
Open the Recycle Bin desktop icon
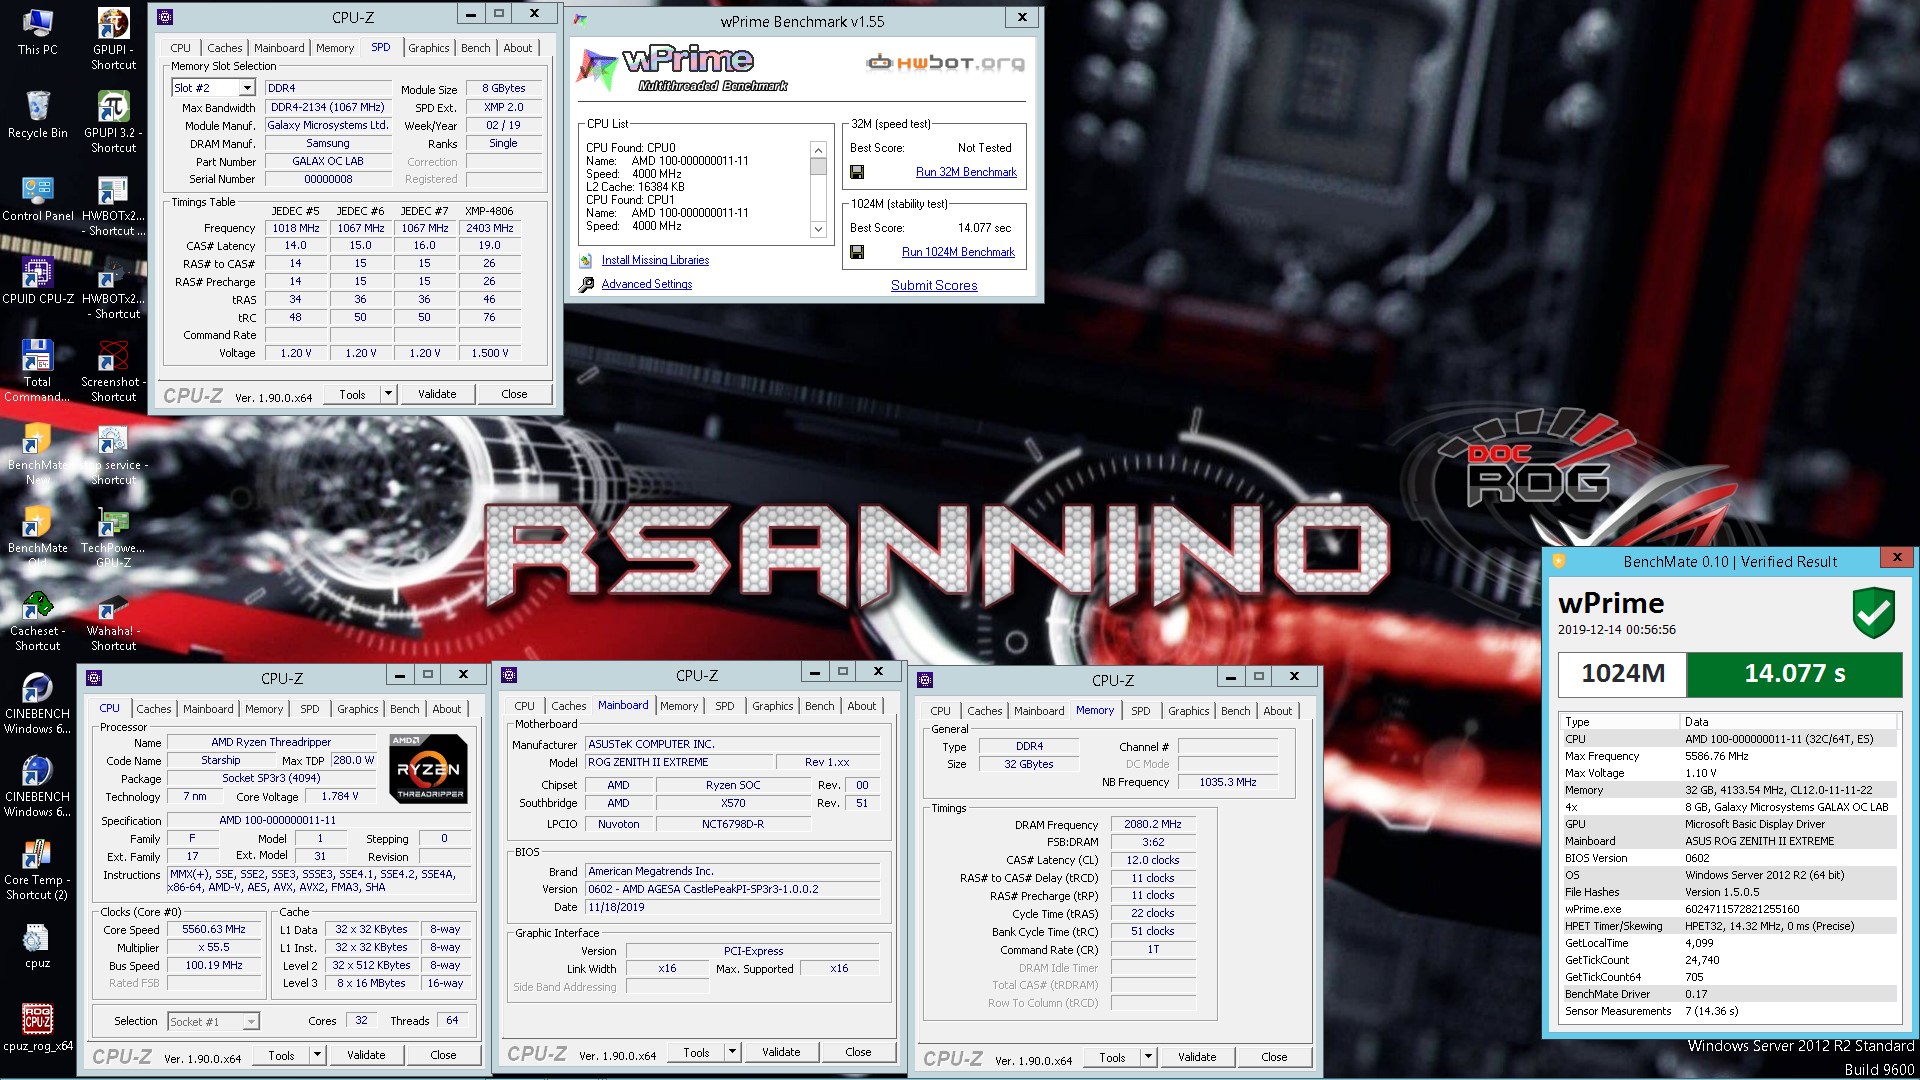37,114
